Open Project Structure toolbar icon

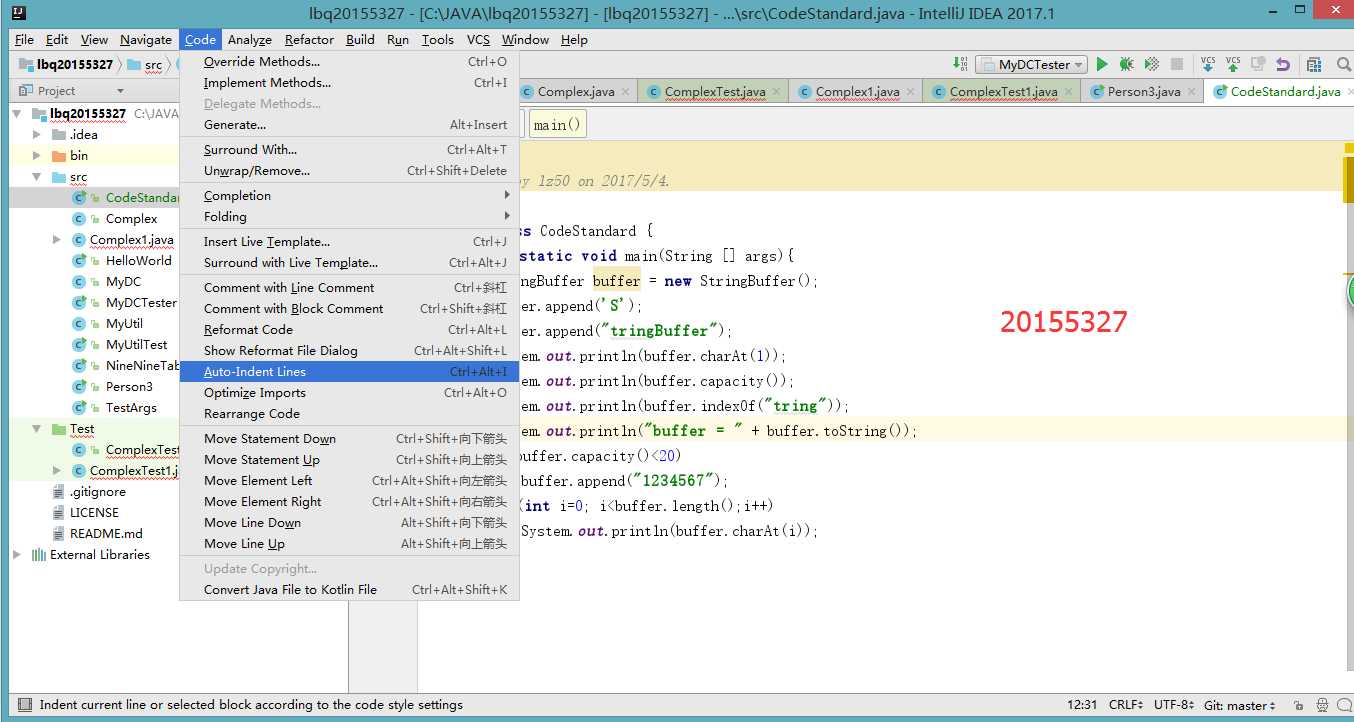click(1313, 64)
